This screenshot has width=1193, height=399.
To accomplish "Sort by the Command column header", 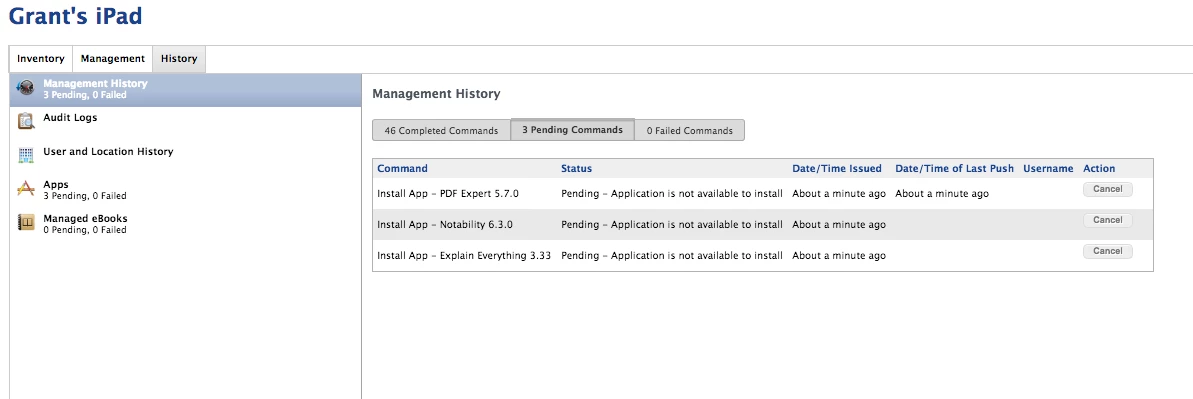I will click(x=402, y=168).
